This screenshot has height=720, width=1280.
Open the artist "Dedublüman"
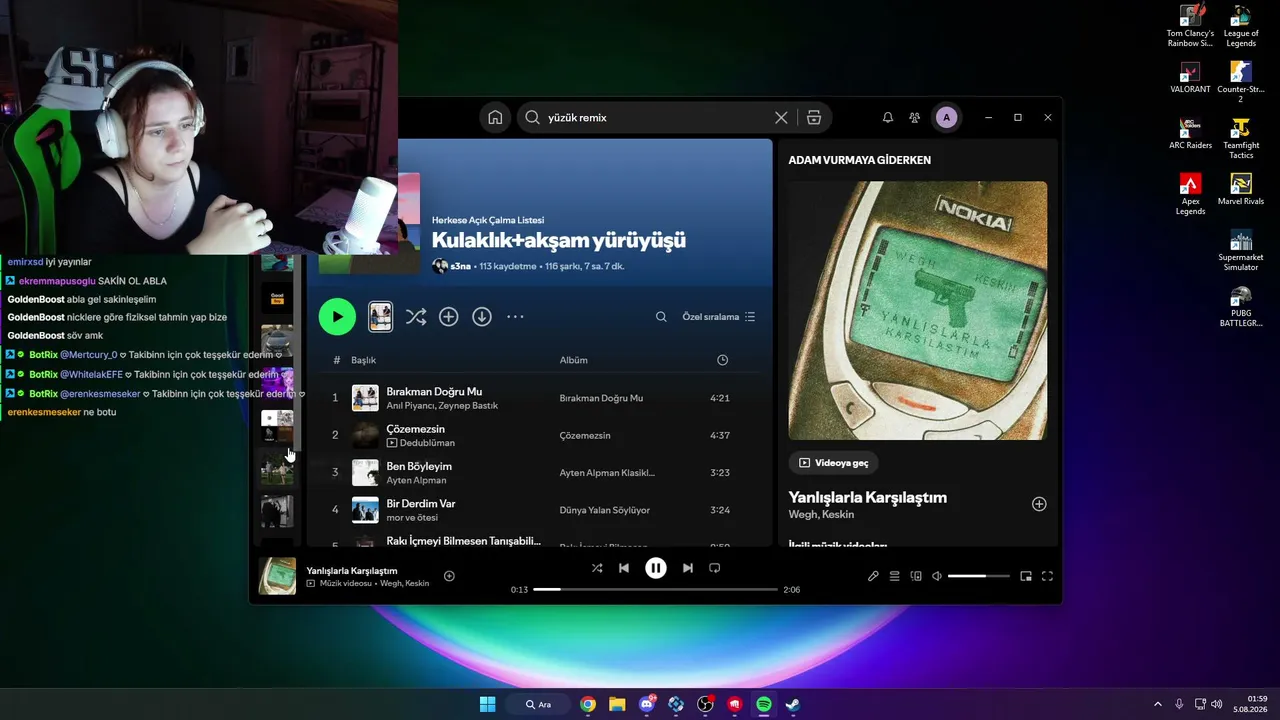[427, 443]
